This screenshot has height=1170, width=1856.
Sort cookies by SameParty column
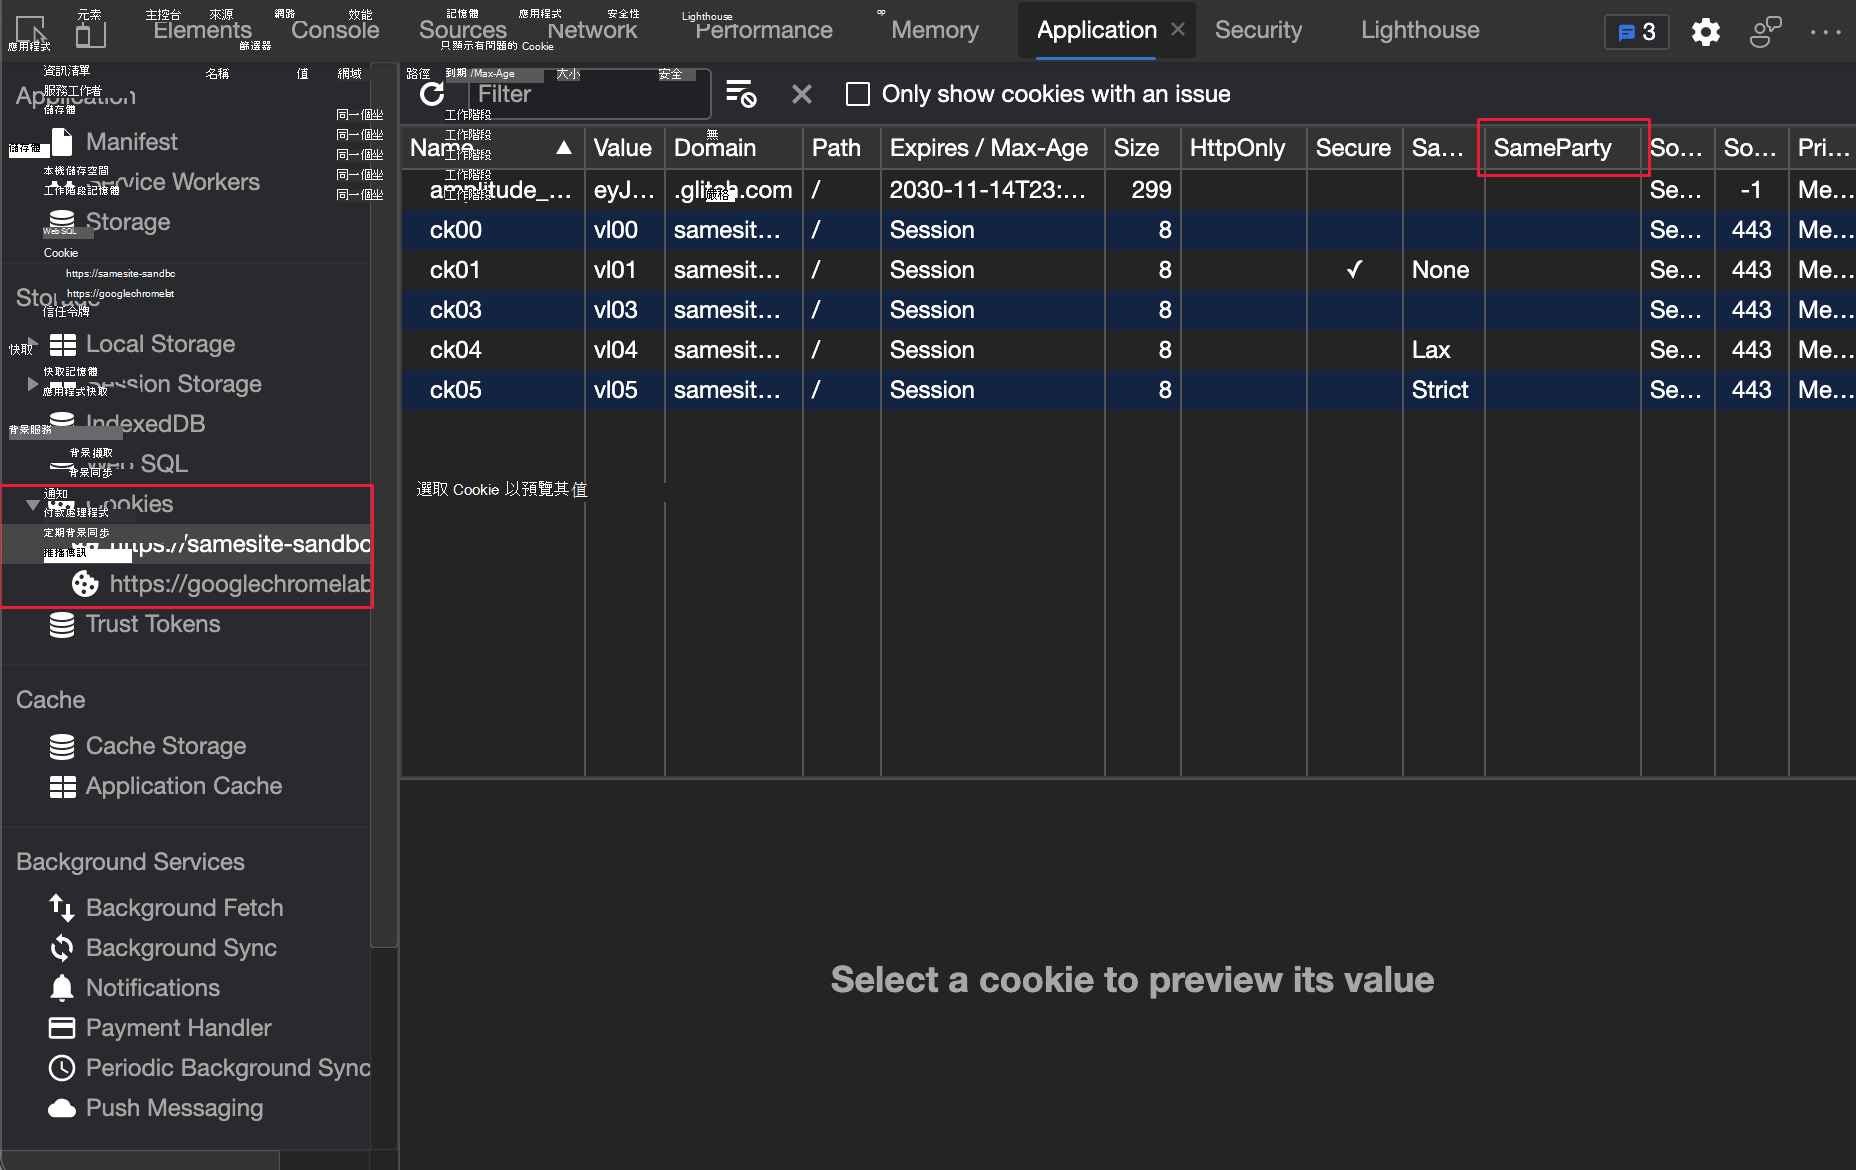click(1563, 148)
